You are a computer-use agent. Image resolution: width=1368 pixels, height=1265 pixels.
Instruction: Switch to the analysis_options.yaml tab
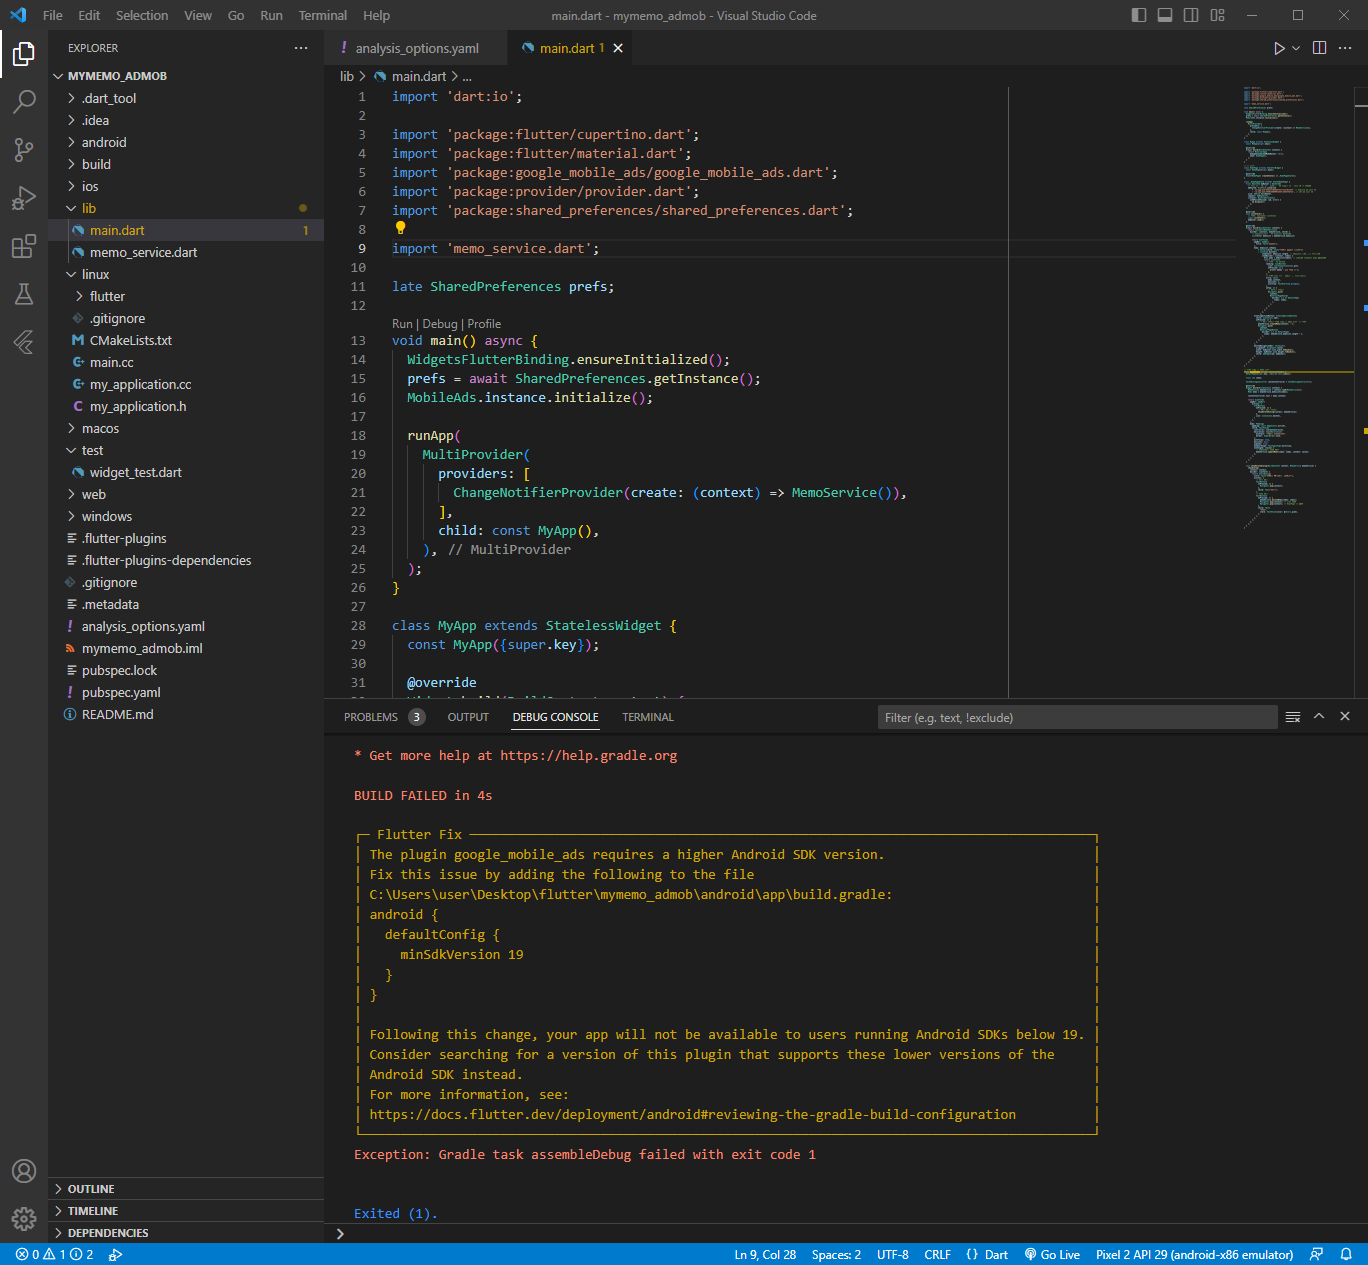(x=415, y=48)
